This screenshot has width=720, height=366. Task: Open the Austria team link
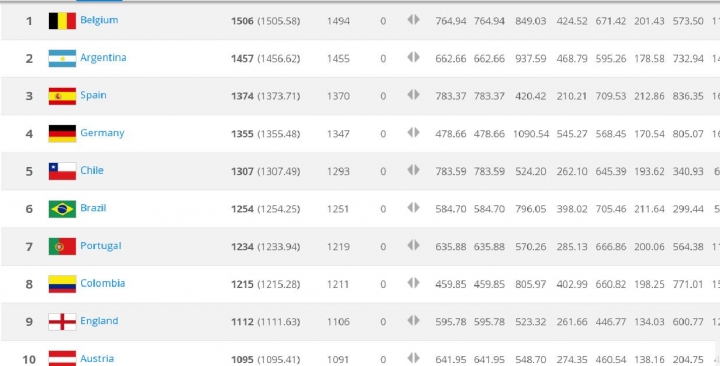click(x=97, y=358)
